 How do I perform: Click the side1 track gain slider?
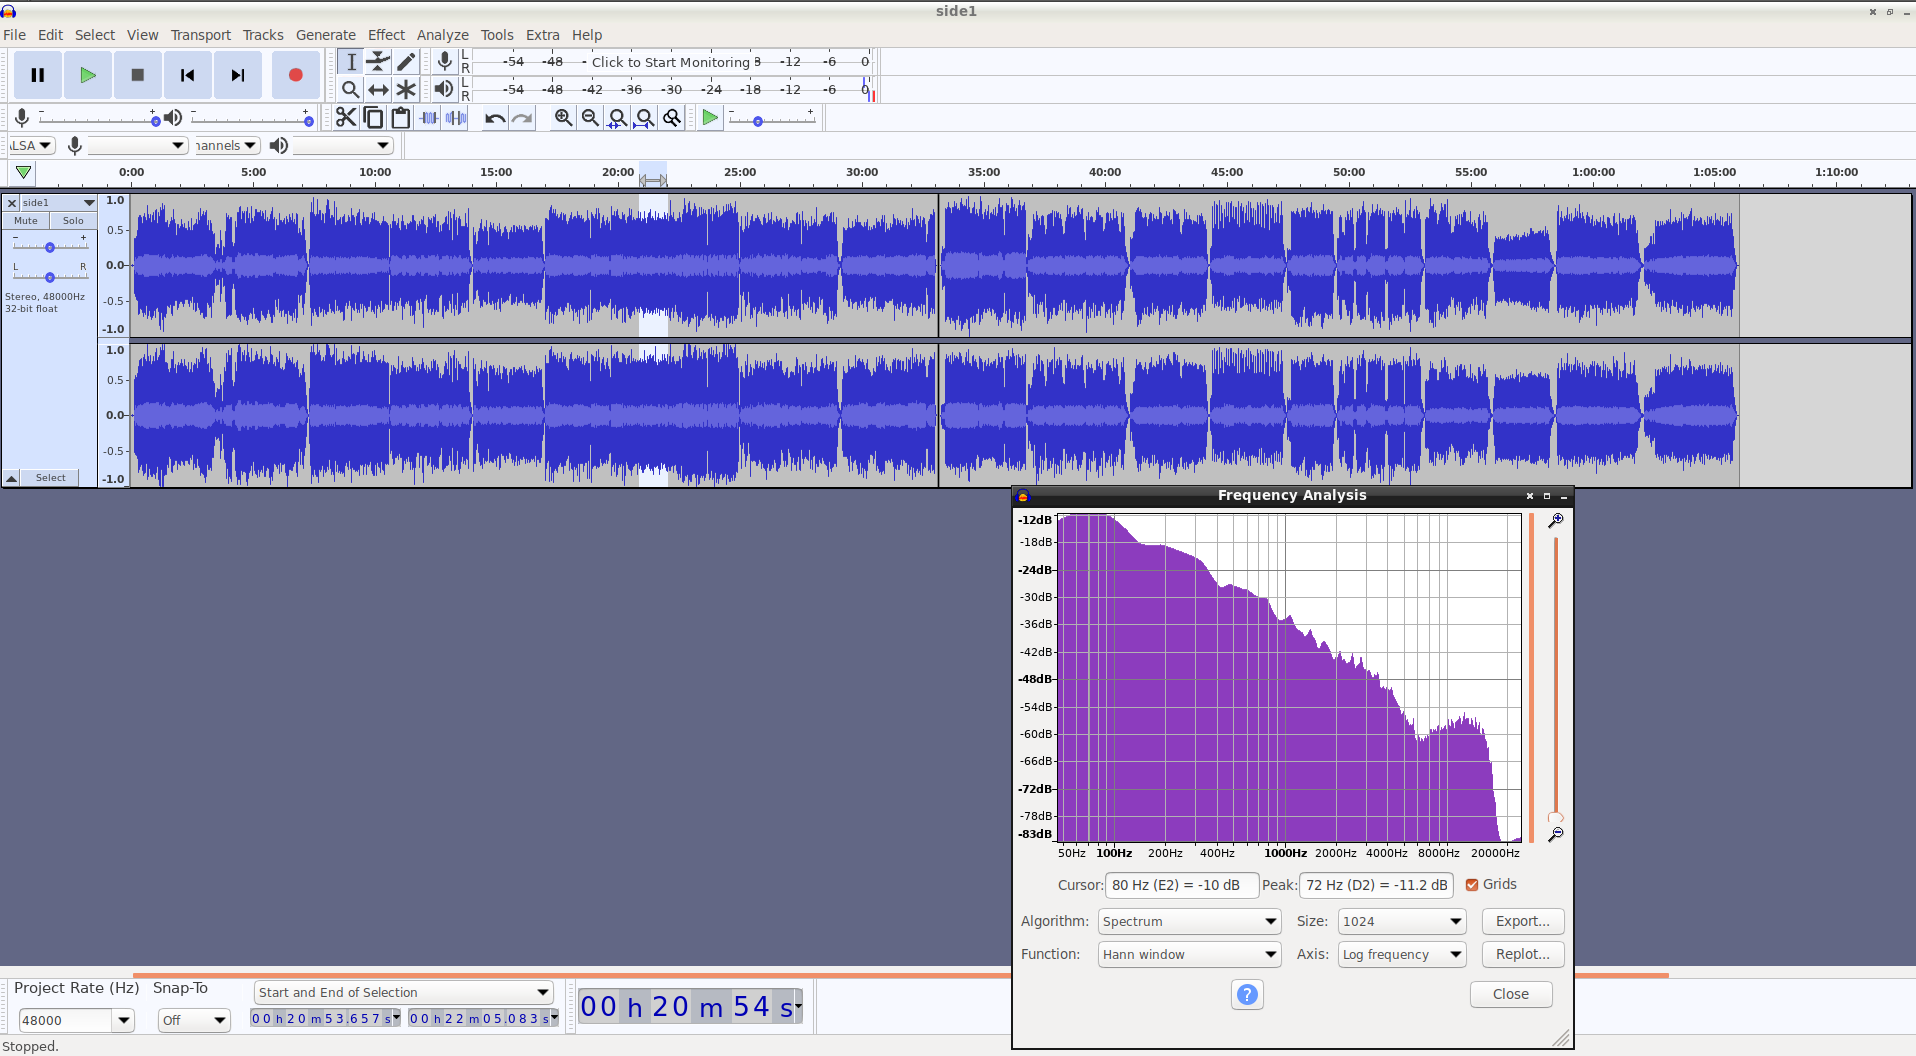tap(50, 247)
